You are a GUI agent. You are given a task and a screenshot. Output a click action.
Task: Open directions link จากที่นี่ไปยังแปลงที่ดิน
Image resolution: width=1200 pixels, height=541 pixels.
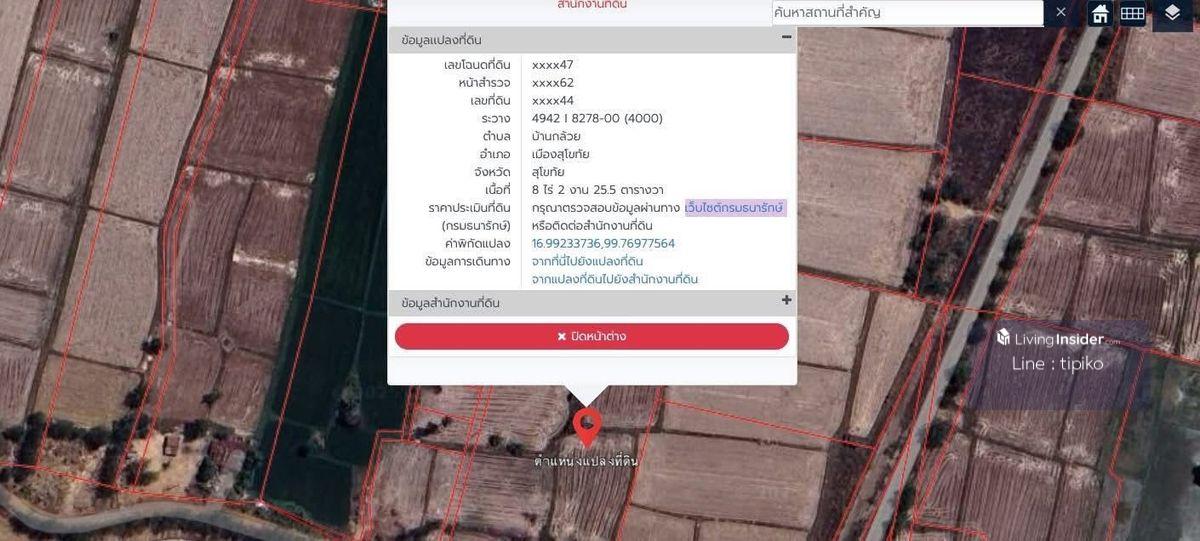point(587,262)
